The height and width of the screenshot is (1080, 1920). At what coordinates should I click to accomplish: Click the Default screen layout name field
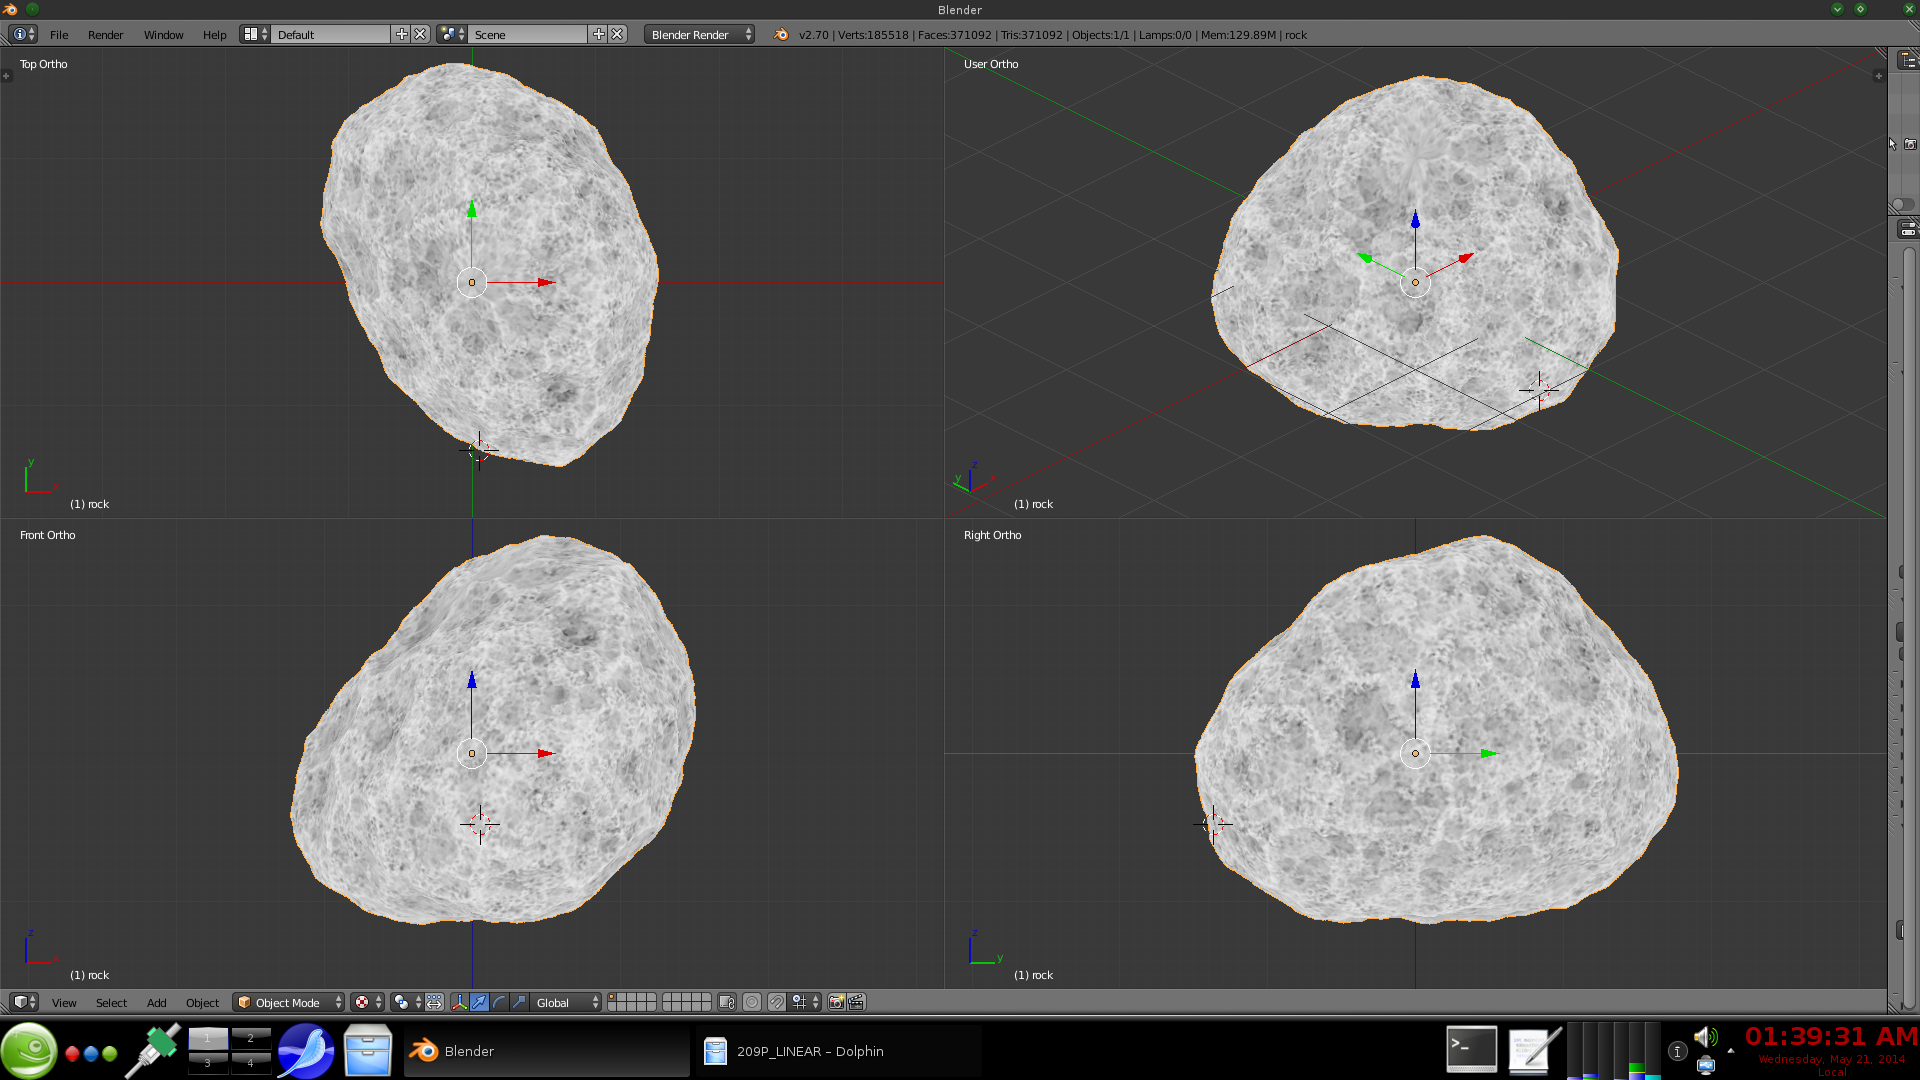[332, 34]
